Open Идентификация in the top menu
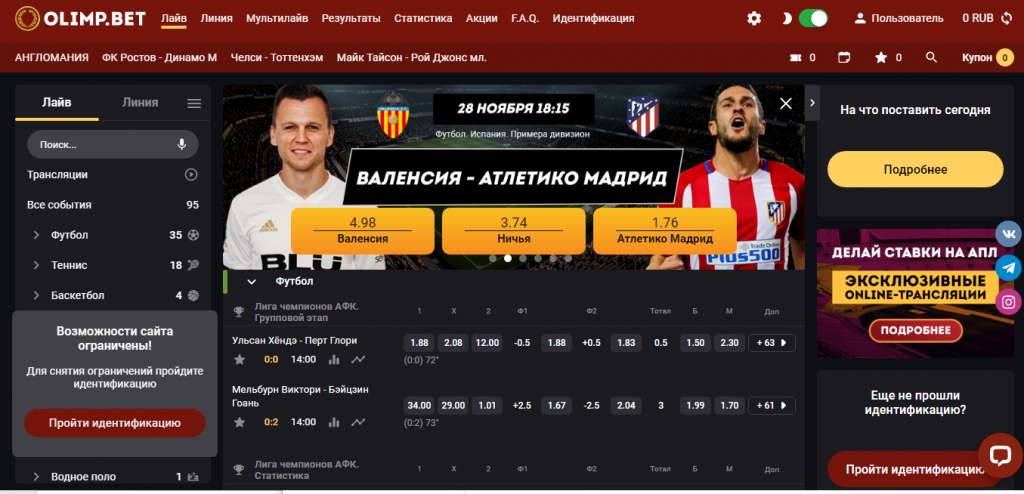This screenshot has width=1024, height=494. coord(593,18)
